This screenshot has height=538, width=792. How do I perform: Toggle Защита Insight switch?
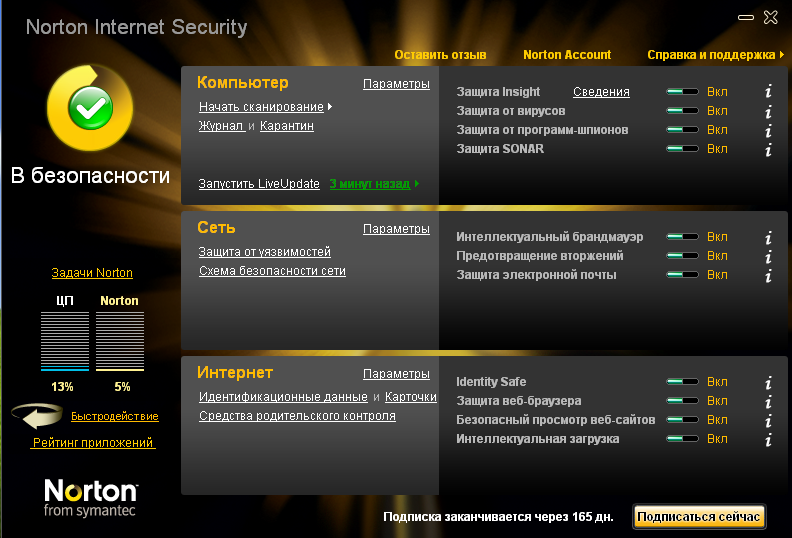coord(682,92)
